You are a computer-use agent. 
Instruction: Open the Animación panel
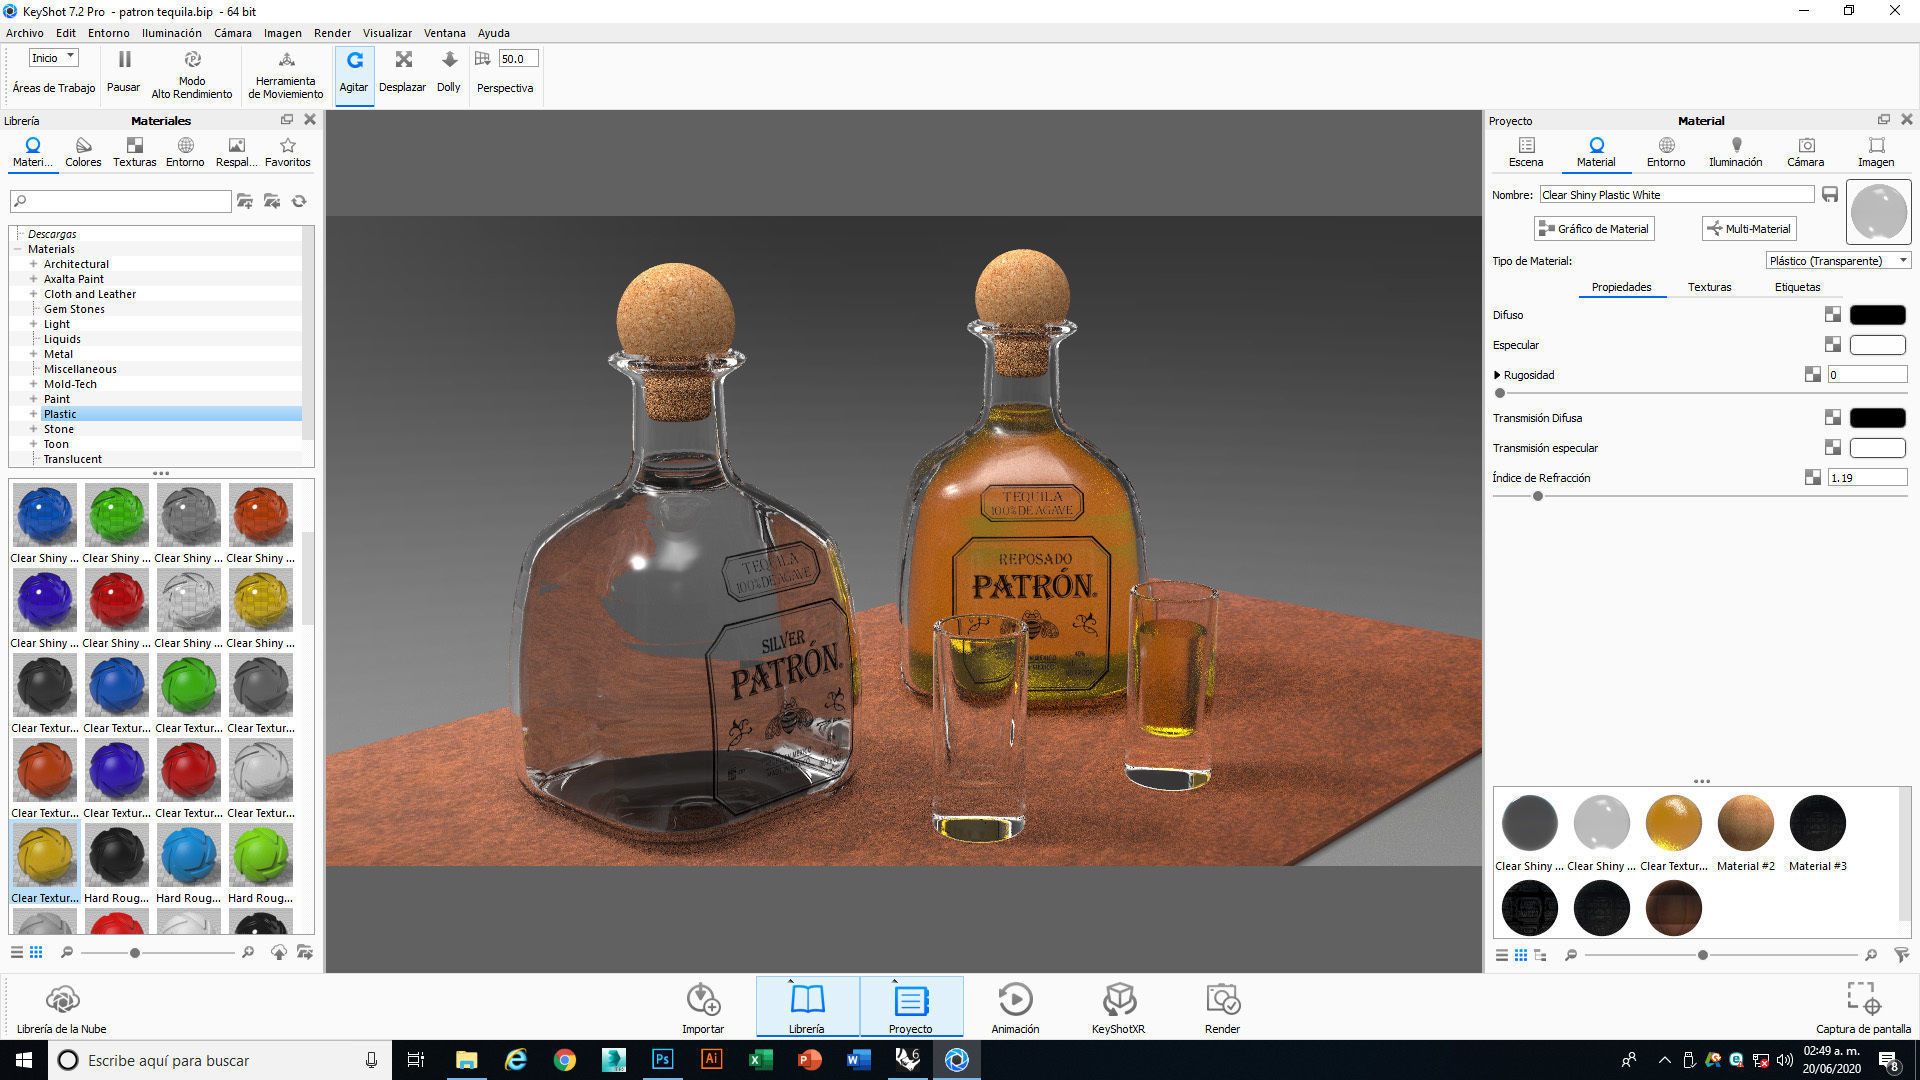(1015, 1008)
